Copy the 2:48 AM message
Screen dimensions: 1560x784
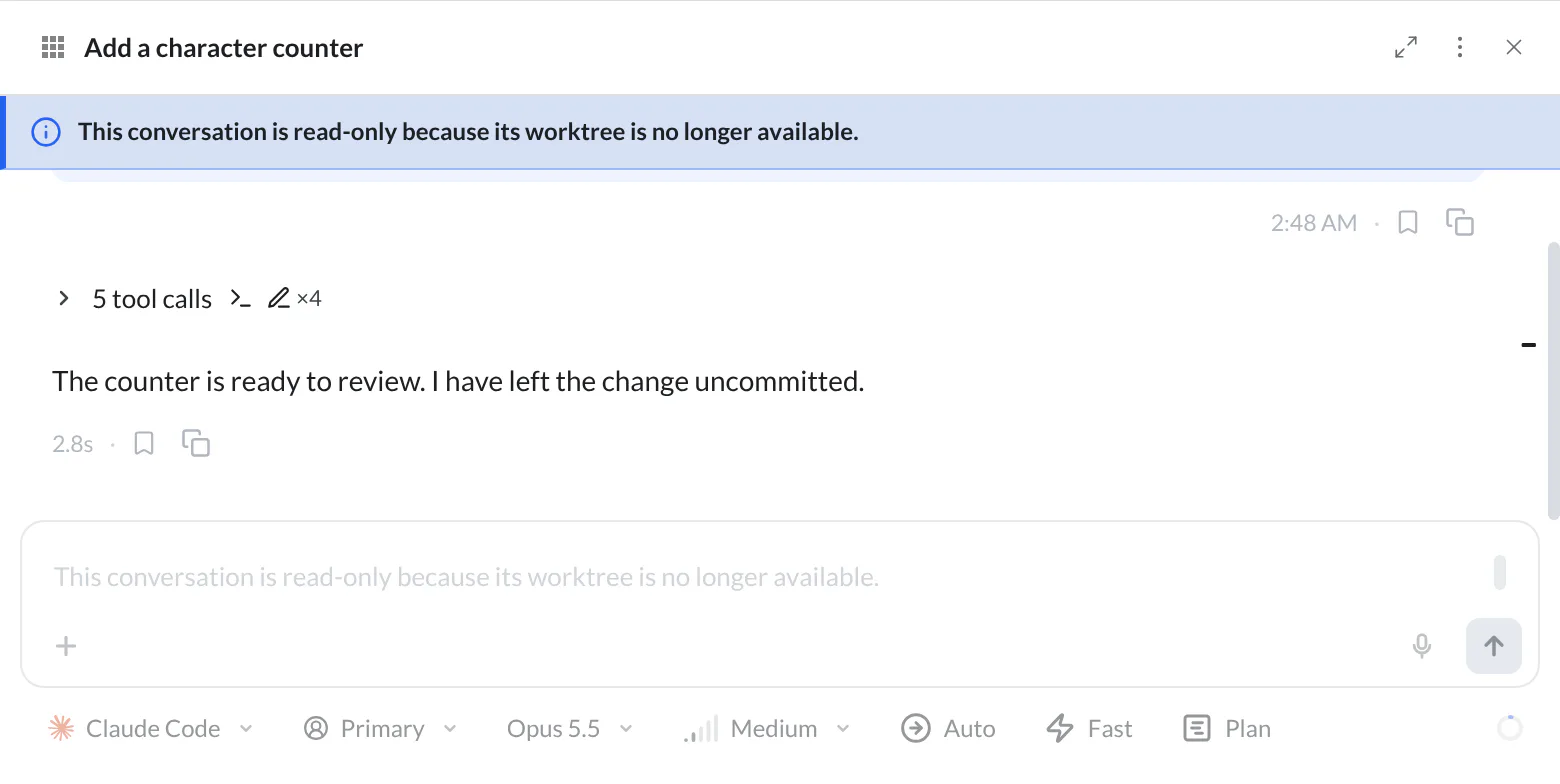pos(1460,222)
